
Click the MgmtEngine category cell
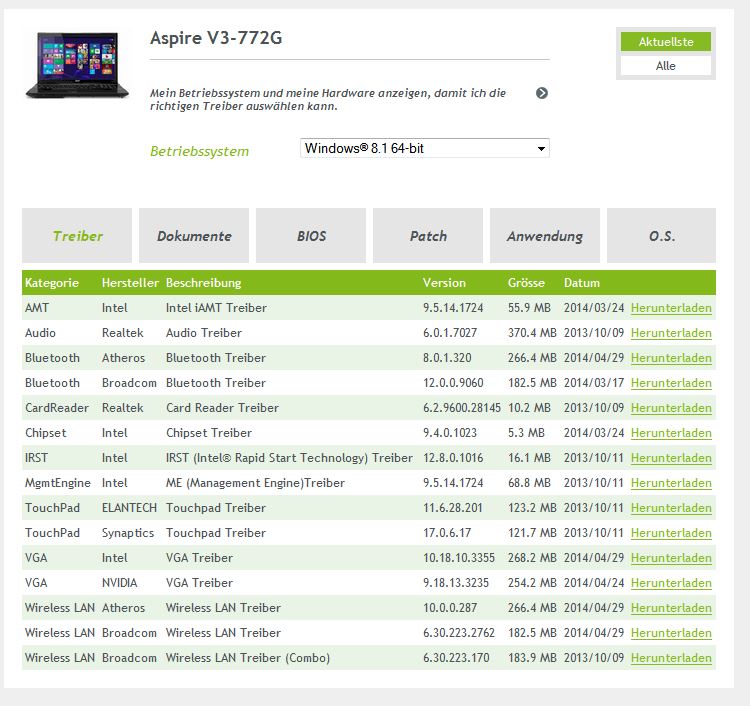[57, 483]
